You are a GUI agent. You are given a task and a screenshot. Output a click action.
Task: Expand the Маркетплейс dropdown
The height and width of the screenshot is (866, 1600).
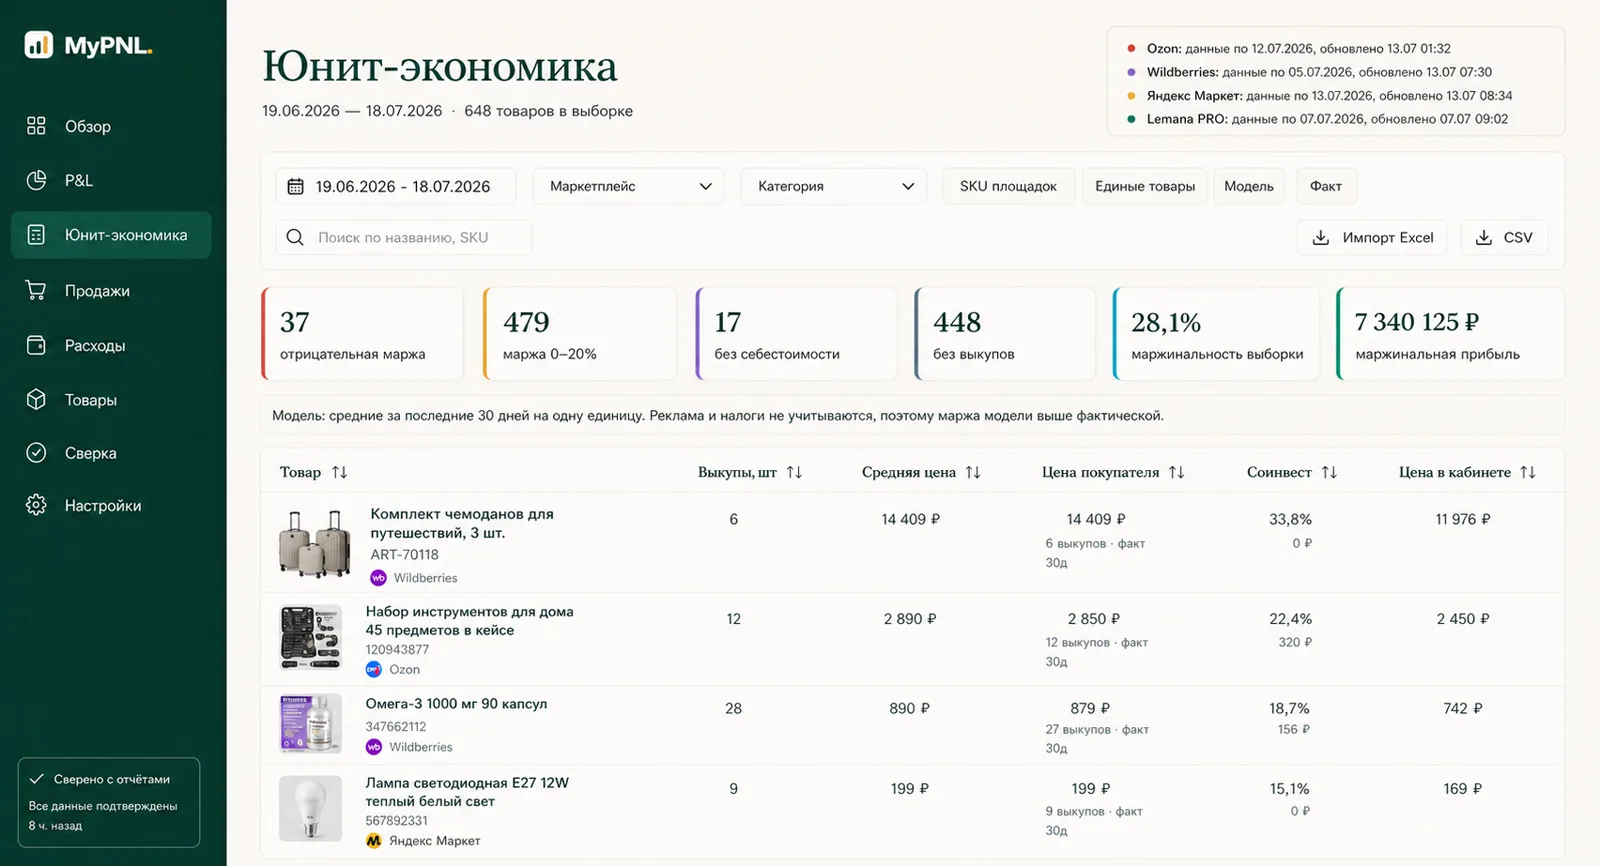tap(630, 186)
